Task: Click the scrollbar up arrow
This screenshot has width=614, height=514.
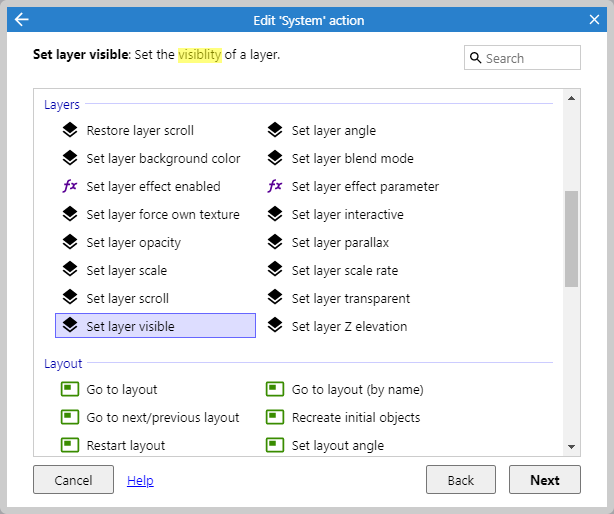Action: click(571, 98)
